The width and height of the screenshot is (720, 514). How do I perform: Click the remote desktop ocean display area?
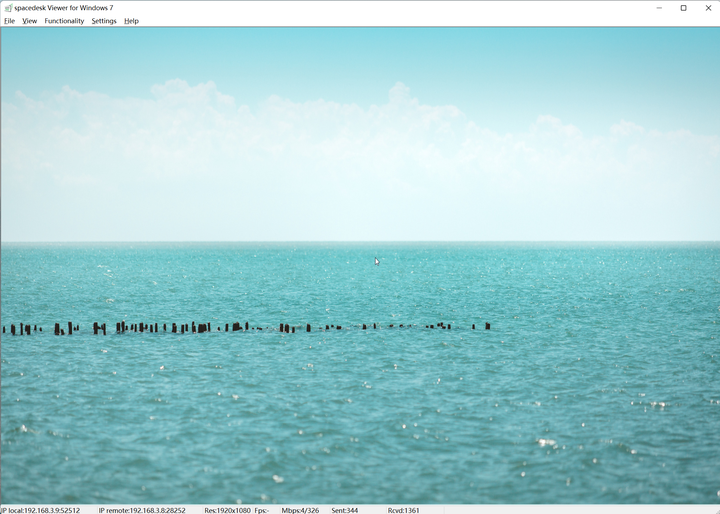click(x=360, y=265)
